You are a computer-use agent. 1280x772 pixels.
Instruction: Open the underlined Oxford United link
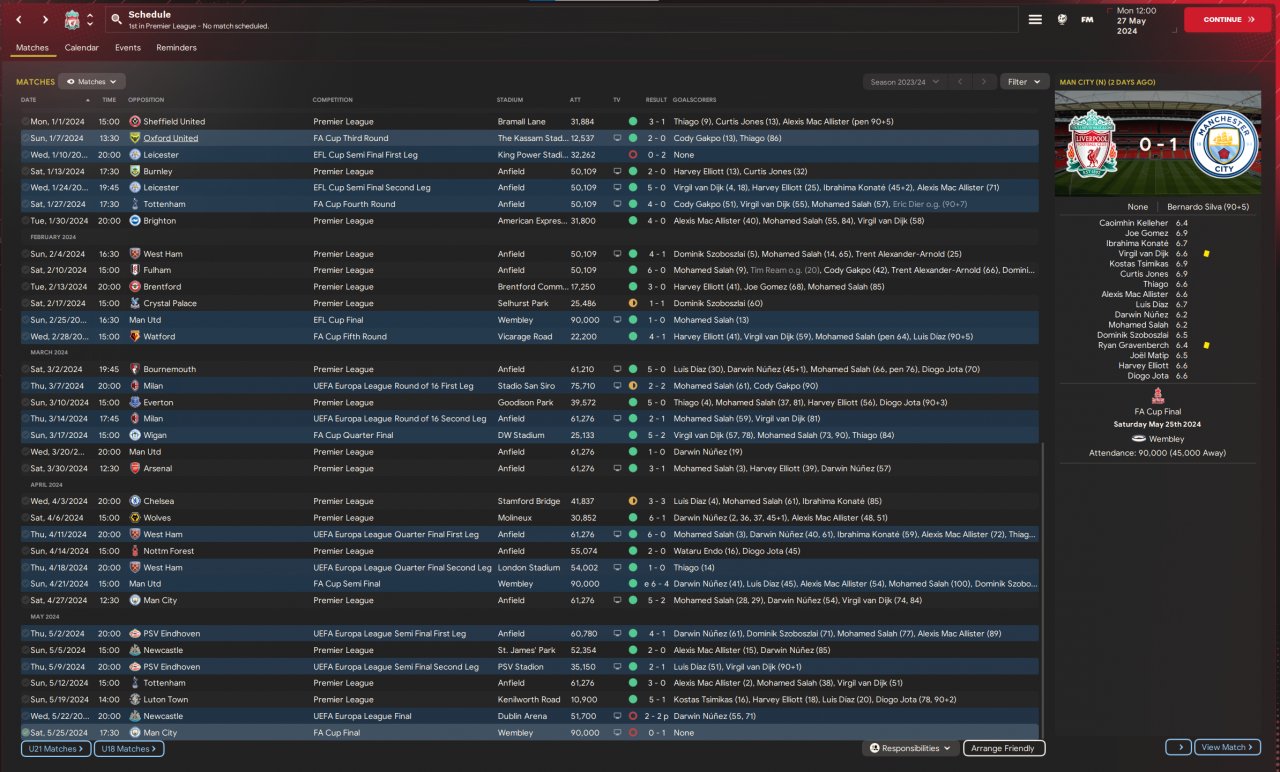click(x=171, y=138)
